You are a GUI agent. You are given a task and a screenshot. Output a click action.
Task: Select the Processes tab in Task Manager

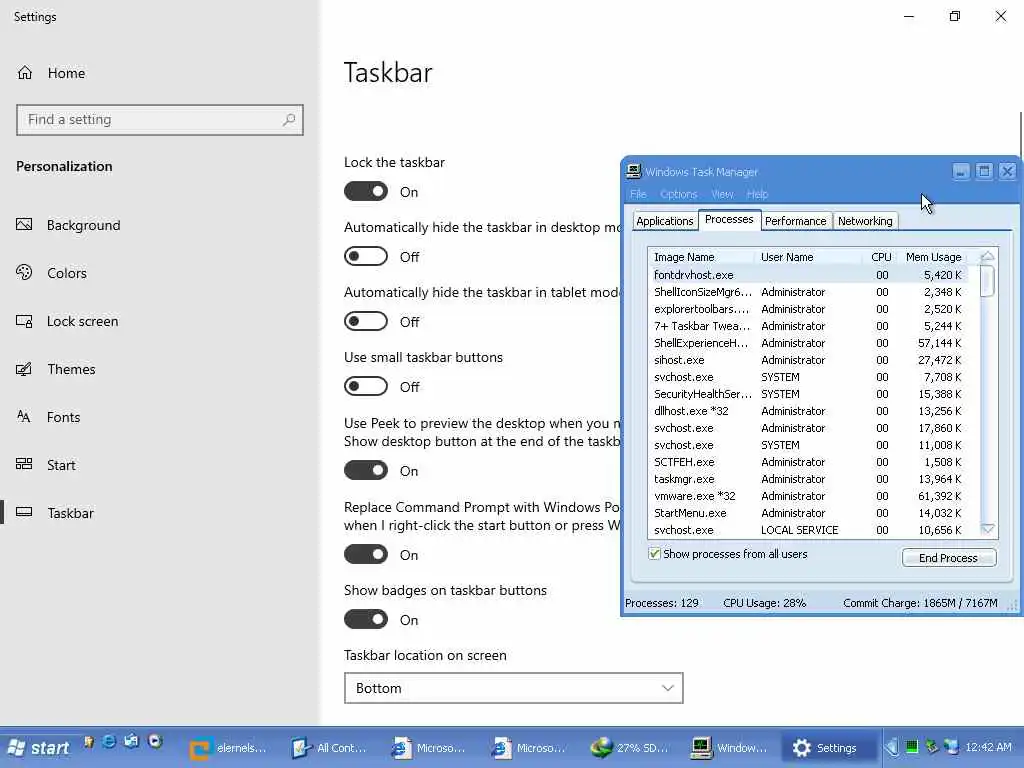(729, 219)
